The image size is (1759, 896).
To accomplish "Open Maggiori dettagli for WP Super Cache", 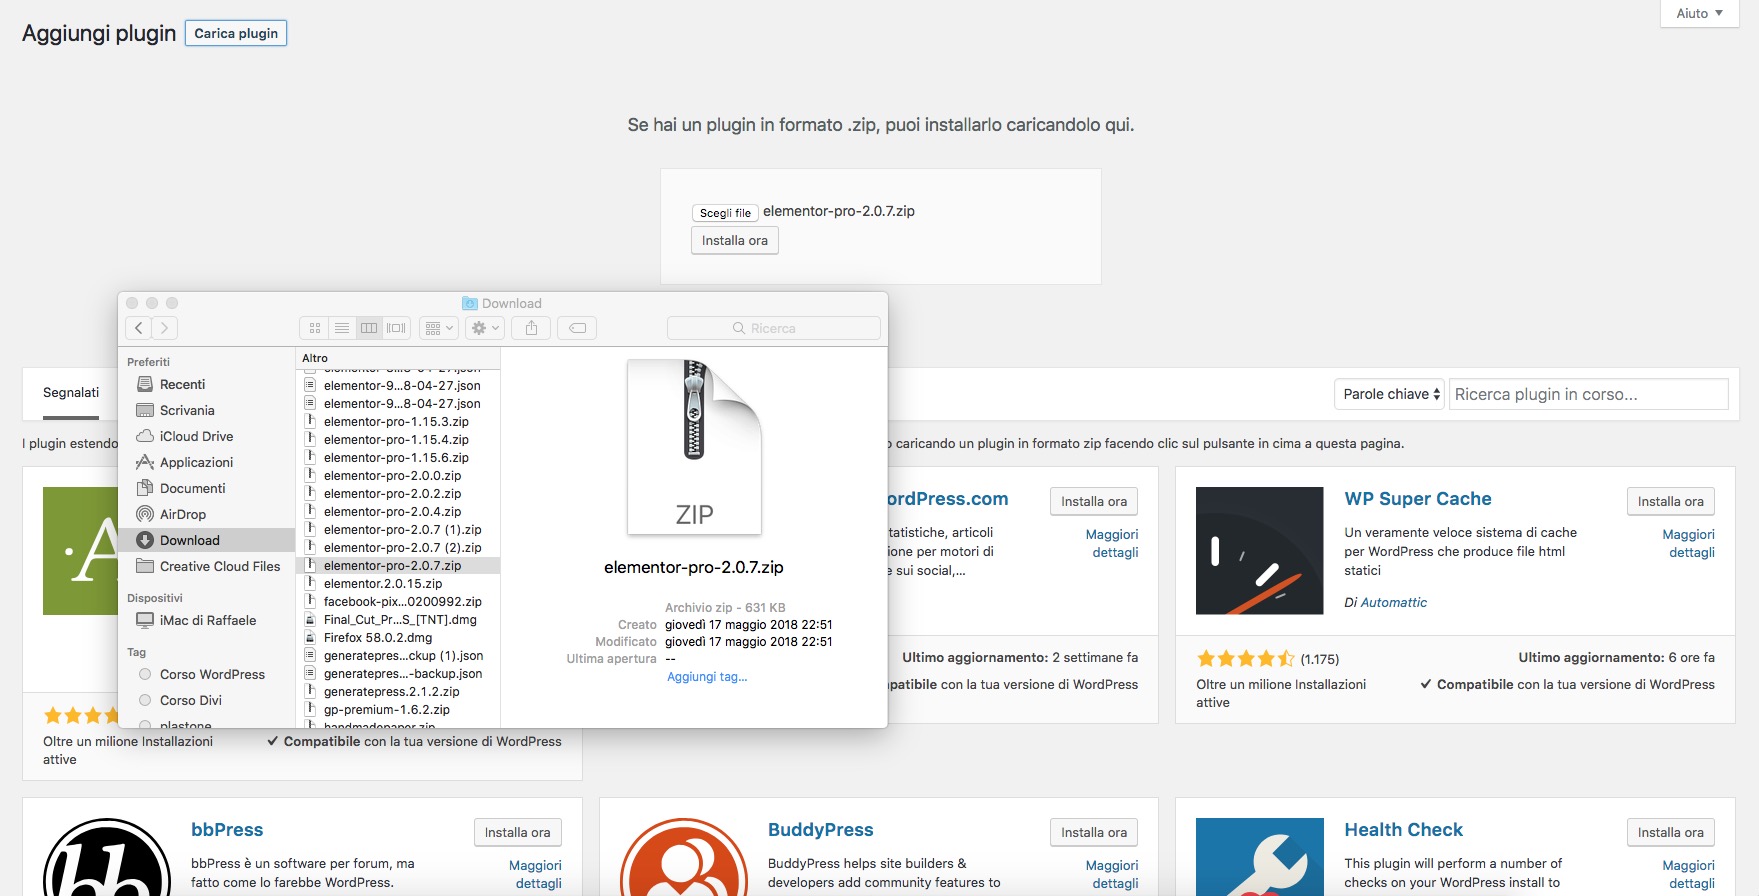I will 1689,543.
